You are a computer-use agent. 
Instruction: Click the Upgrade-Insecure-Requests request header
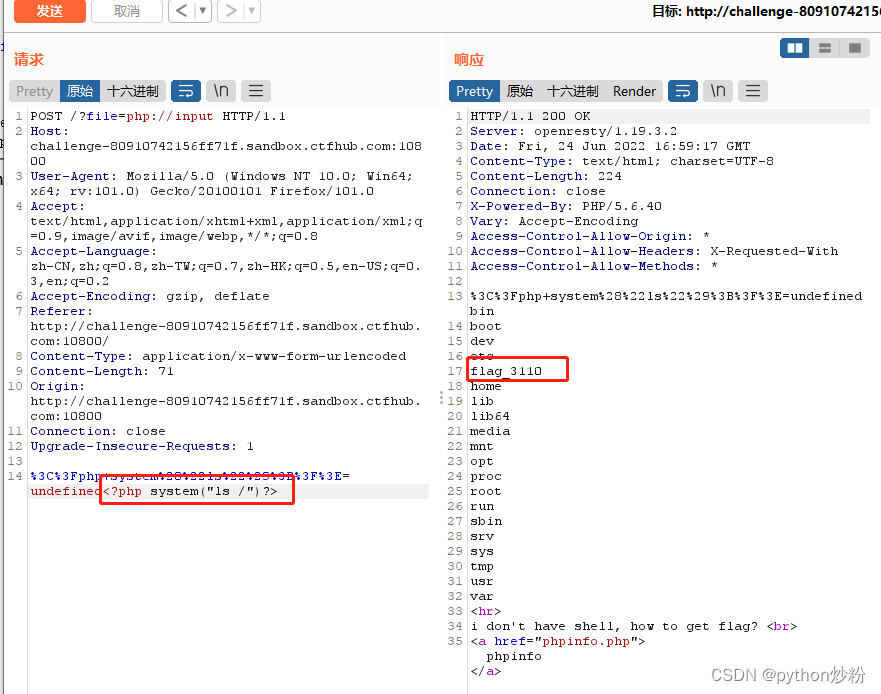[142, 446]
